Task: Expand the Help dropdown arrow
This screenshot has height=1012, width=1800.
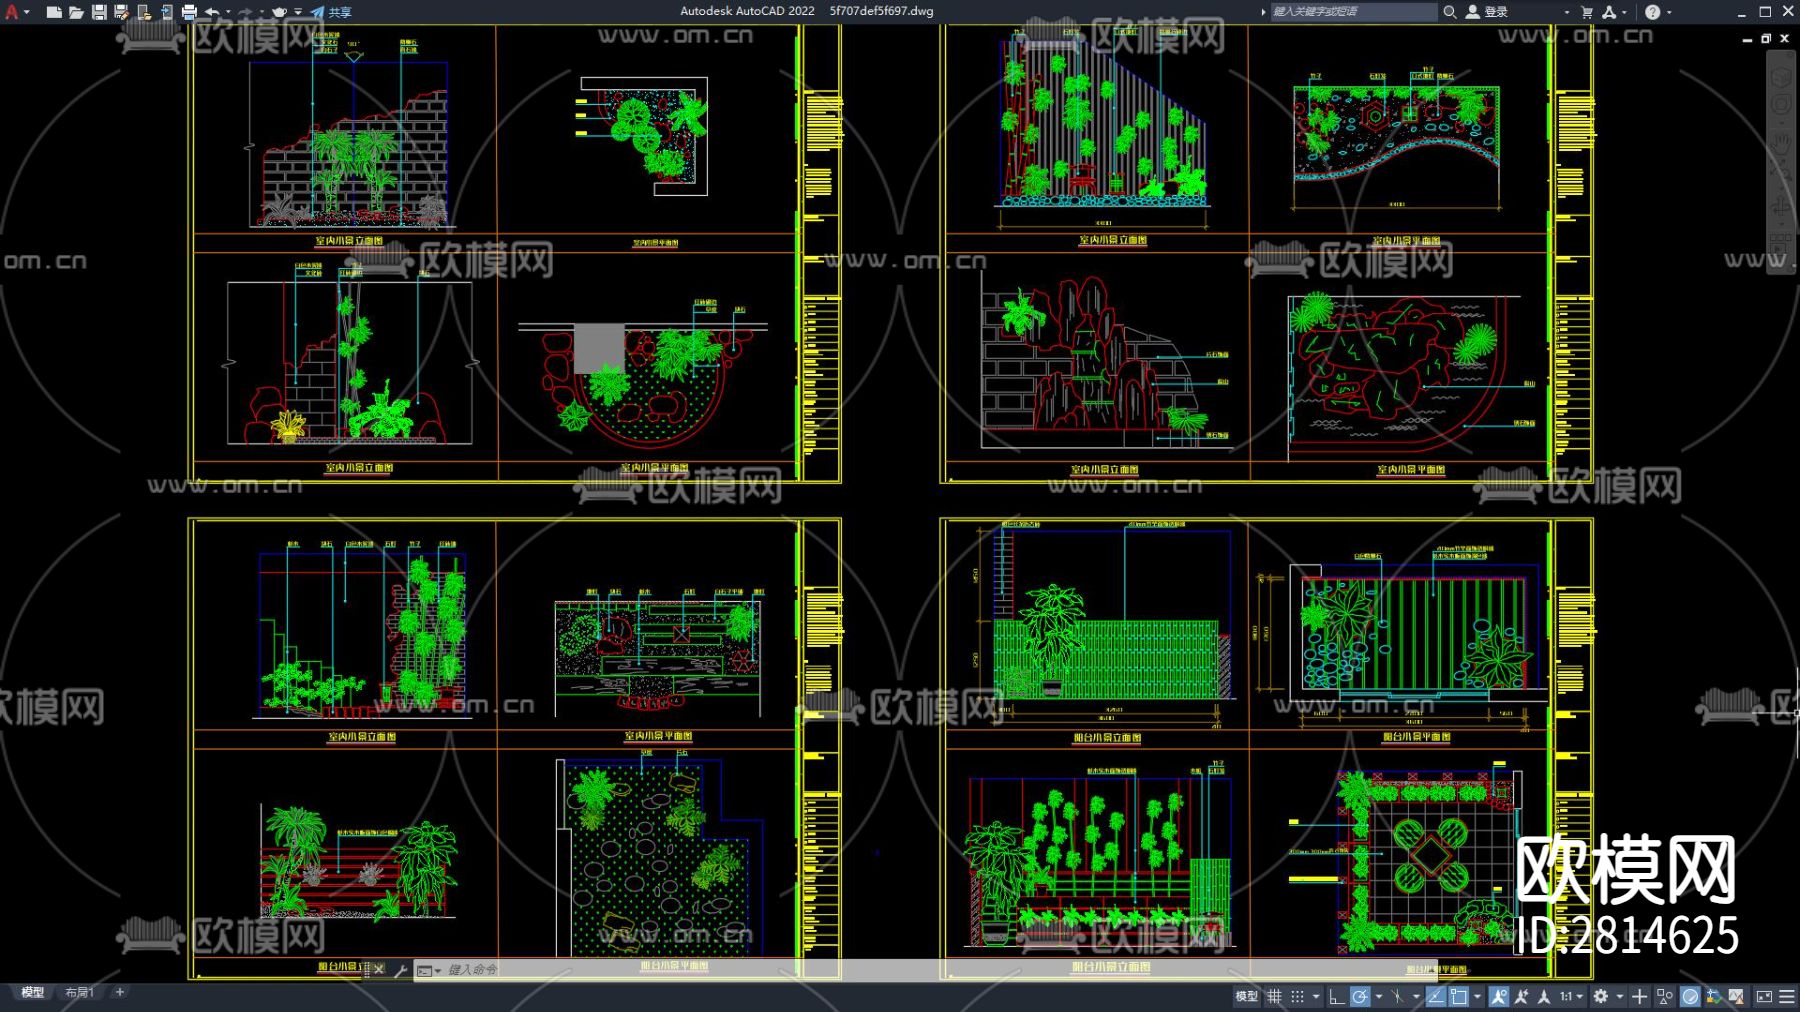Action: [1669, 12]
